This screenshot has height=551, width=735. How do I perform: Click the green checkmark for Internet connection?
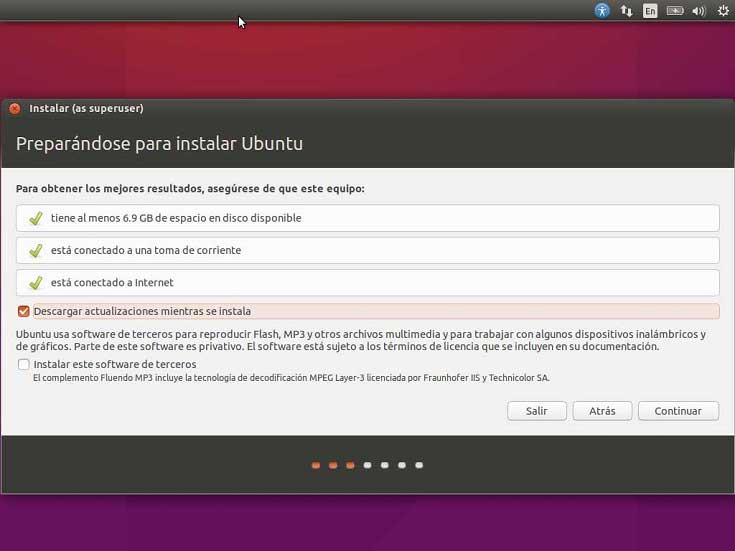pyautogui.click(x=36, y=283)
